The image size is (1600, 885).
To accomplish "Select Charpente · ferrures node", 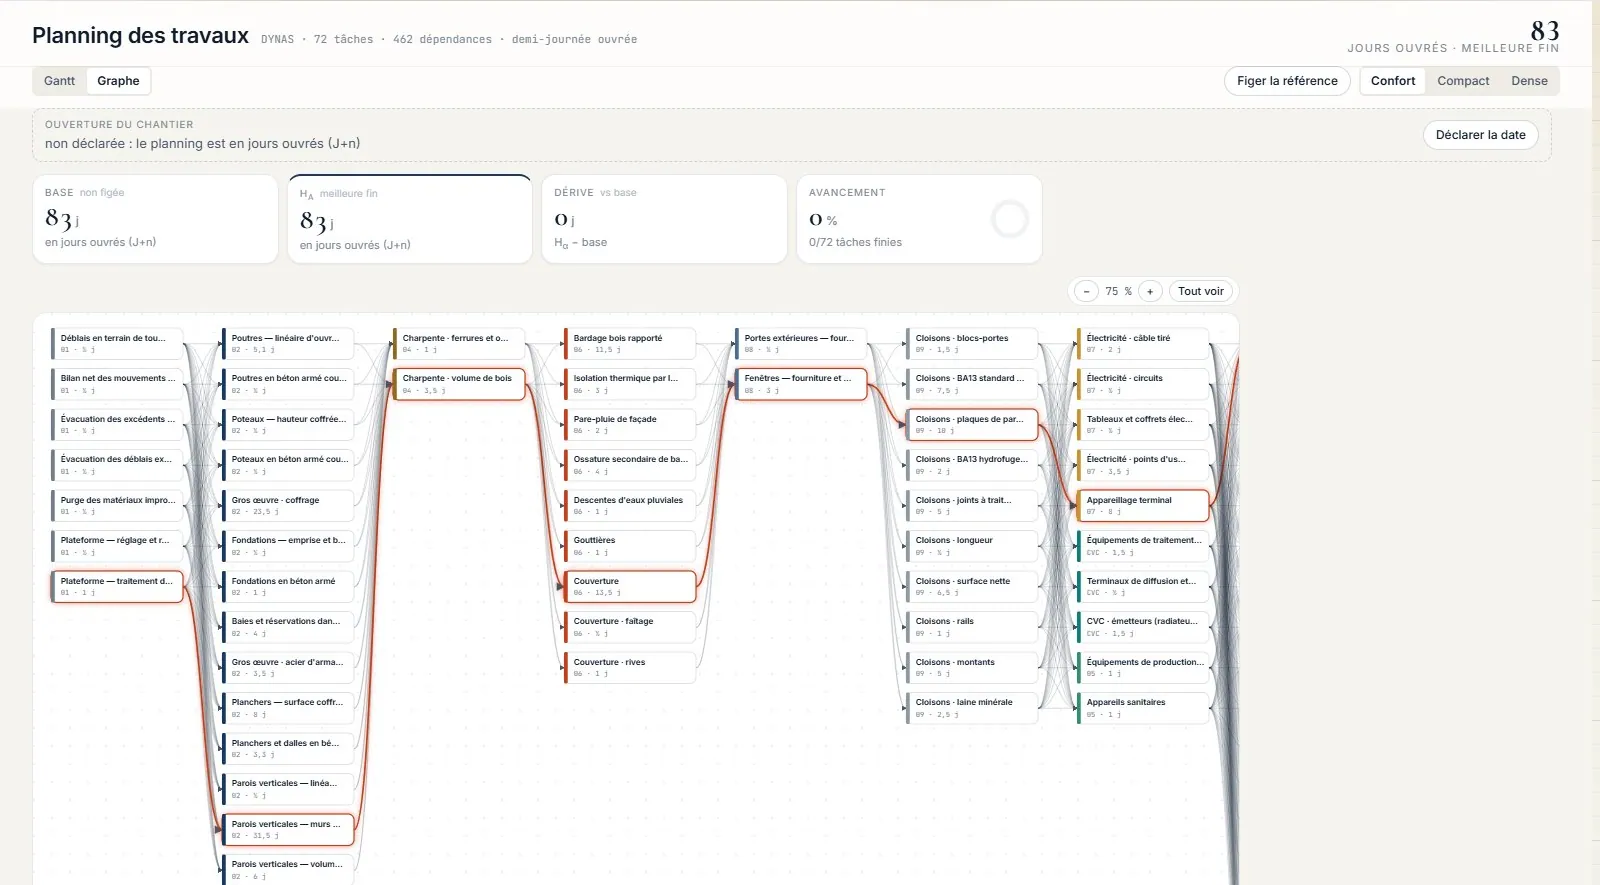I will point(459,343).
